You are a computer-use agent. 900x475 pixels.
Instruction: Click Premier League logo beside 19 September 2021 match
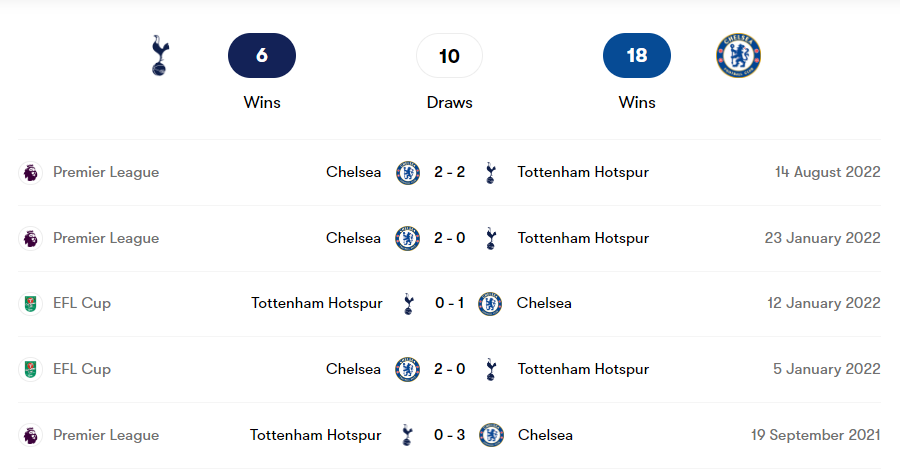(31, 435)
